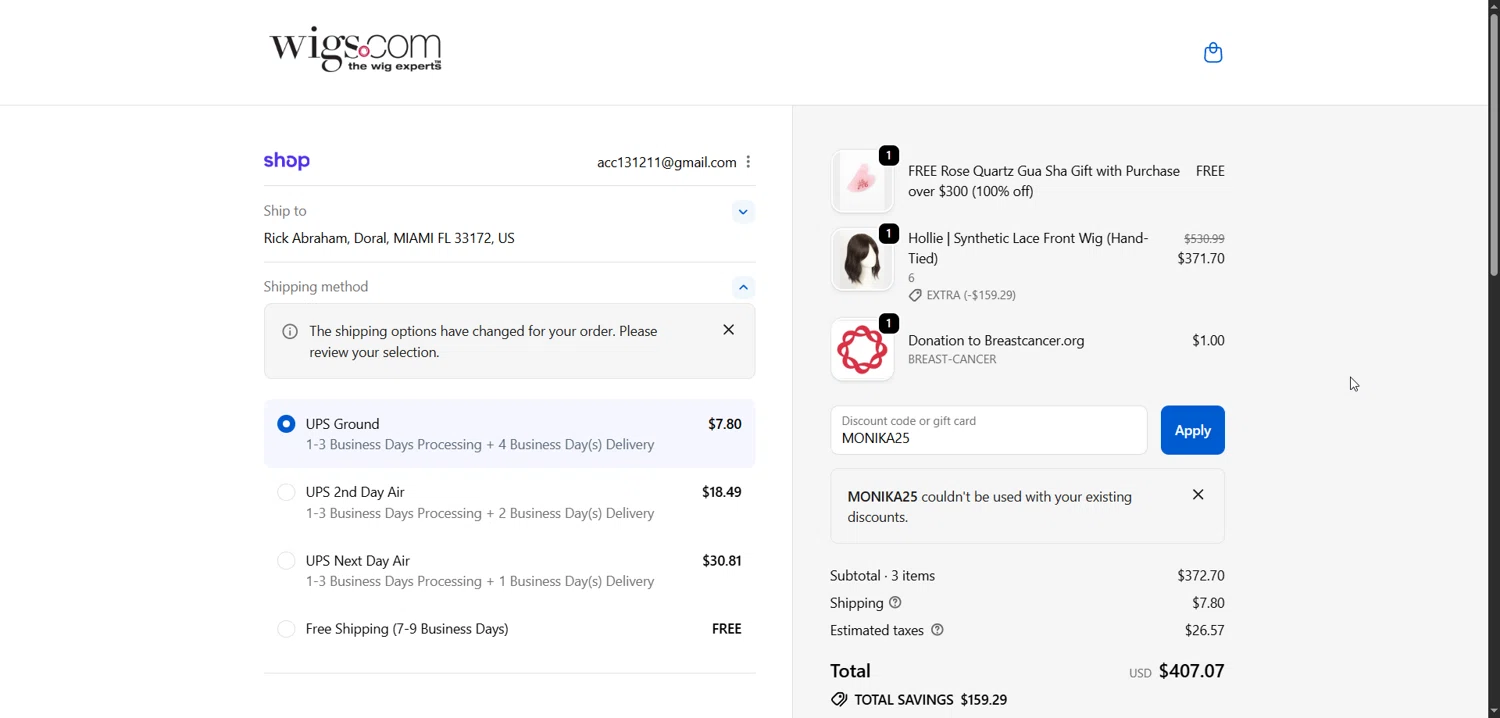
Task: Collapse the Shipping method section
Action: (743, 288)
